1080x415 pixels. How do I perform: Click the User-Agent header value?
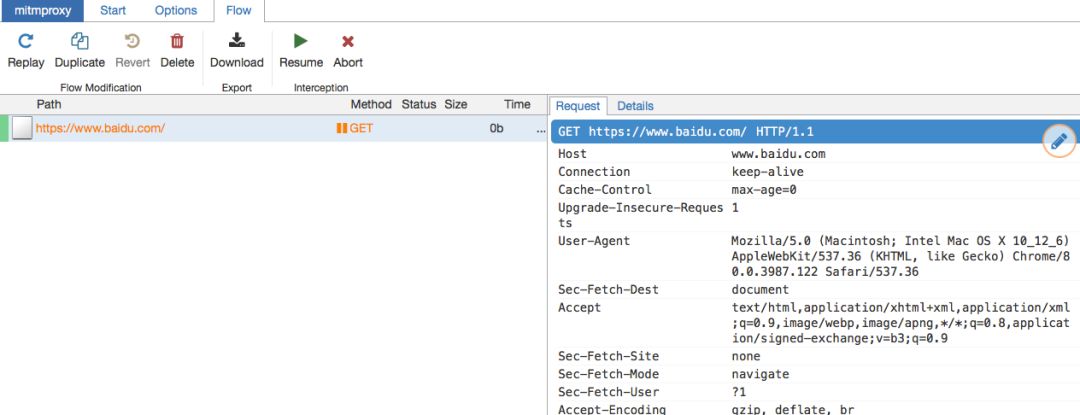coord(902,256)
